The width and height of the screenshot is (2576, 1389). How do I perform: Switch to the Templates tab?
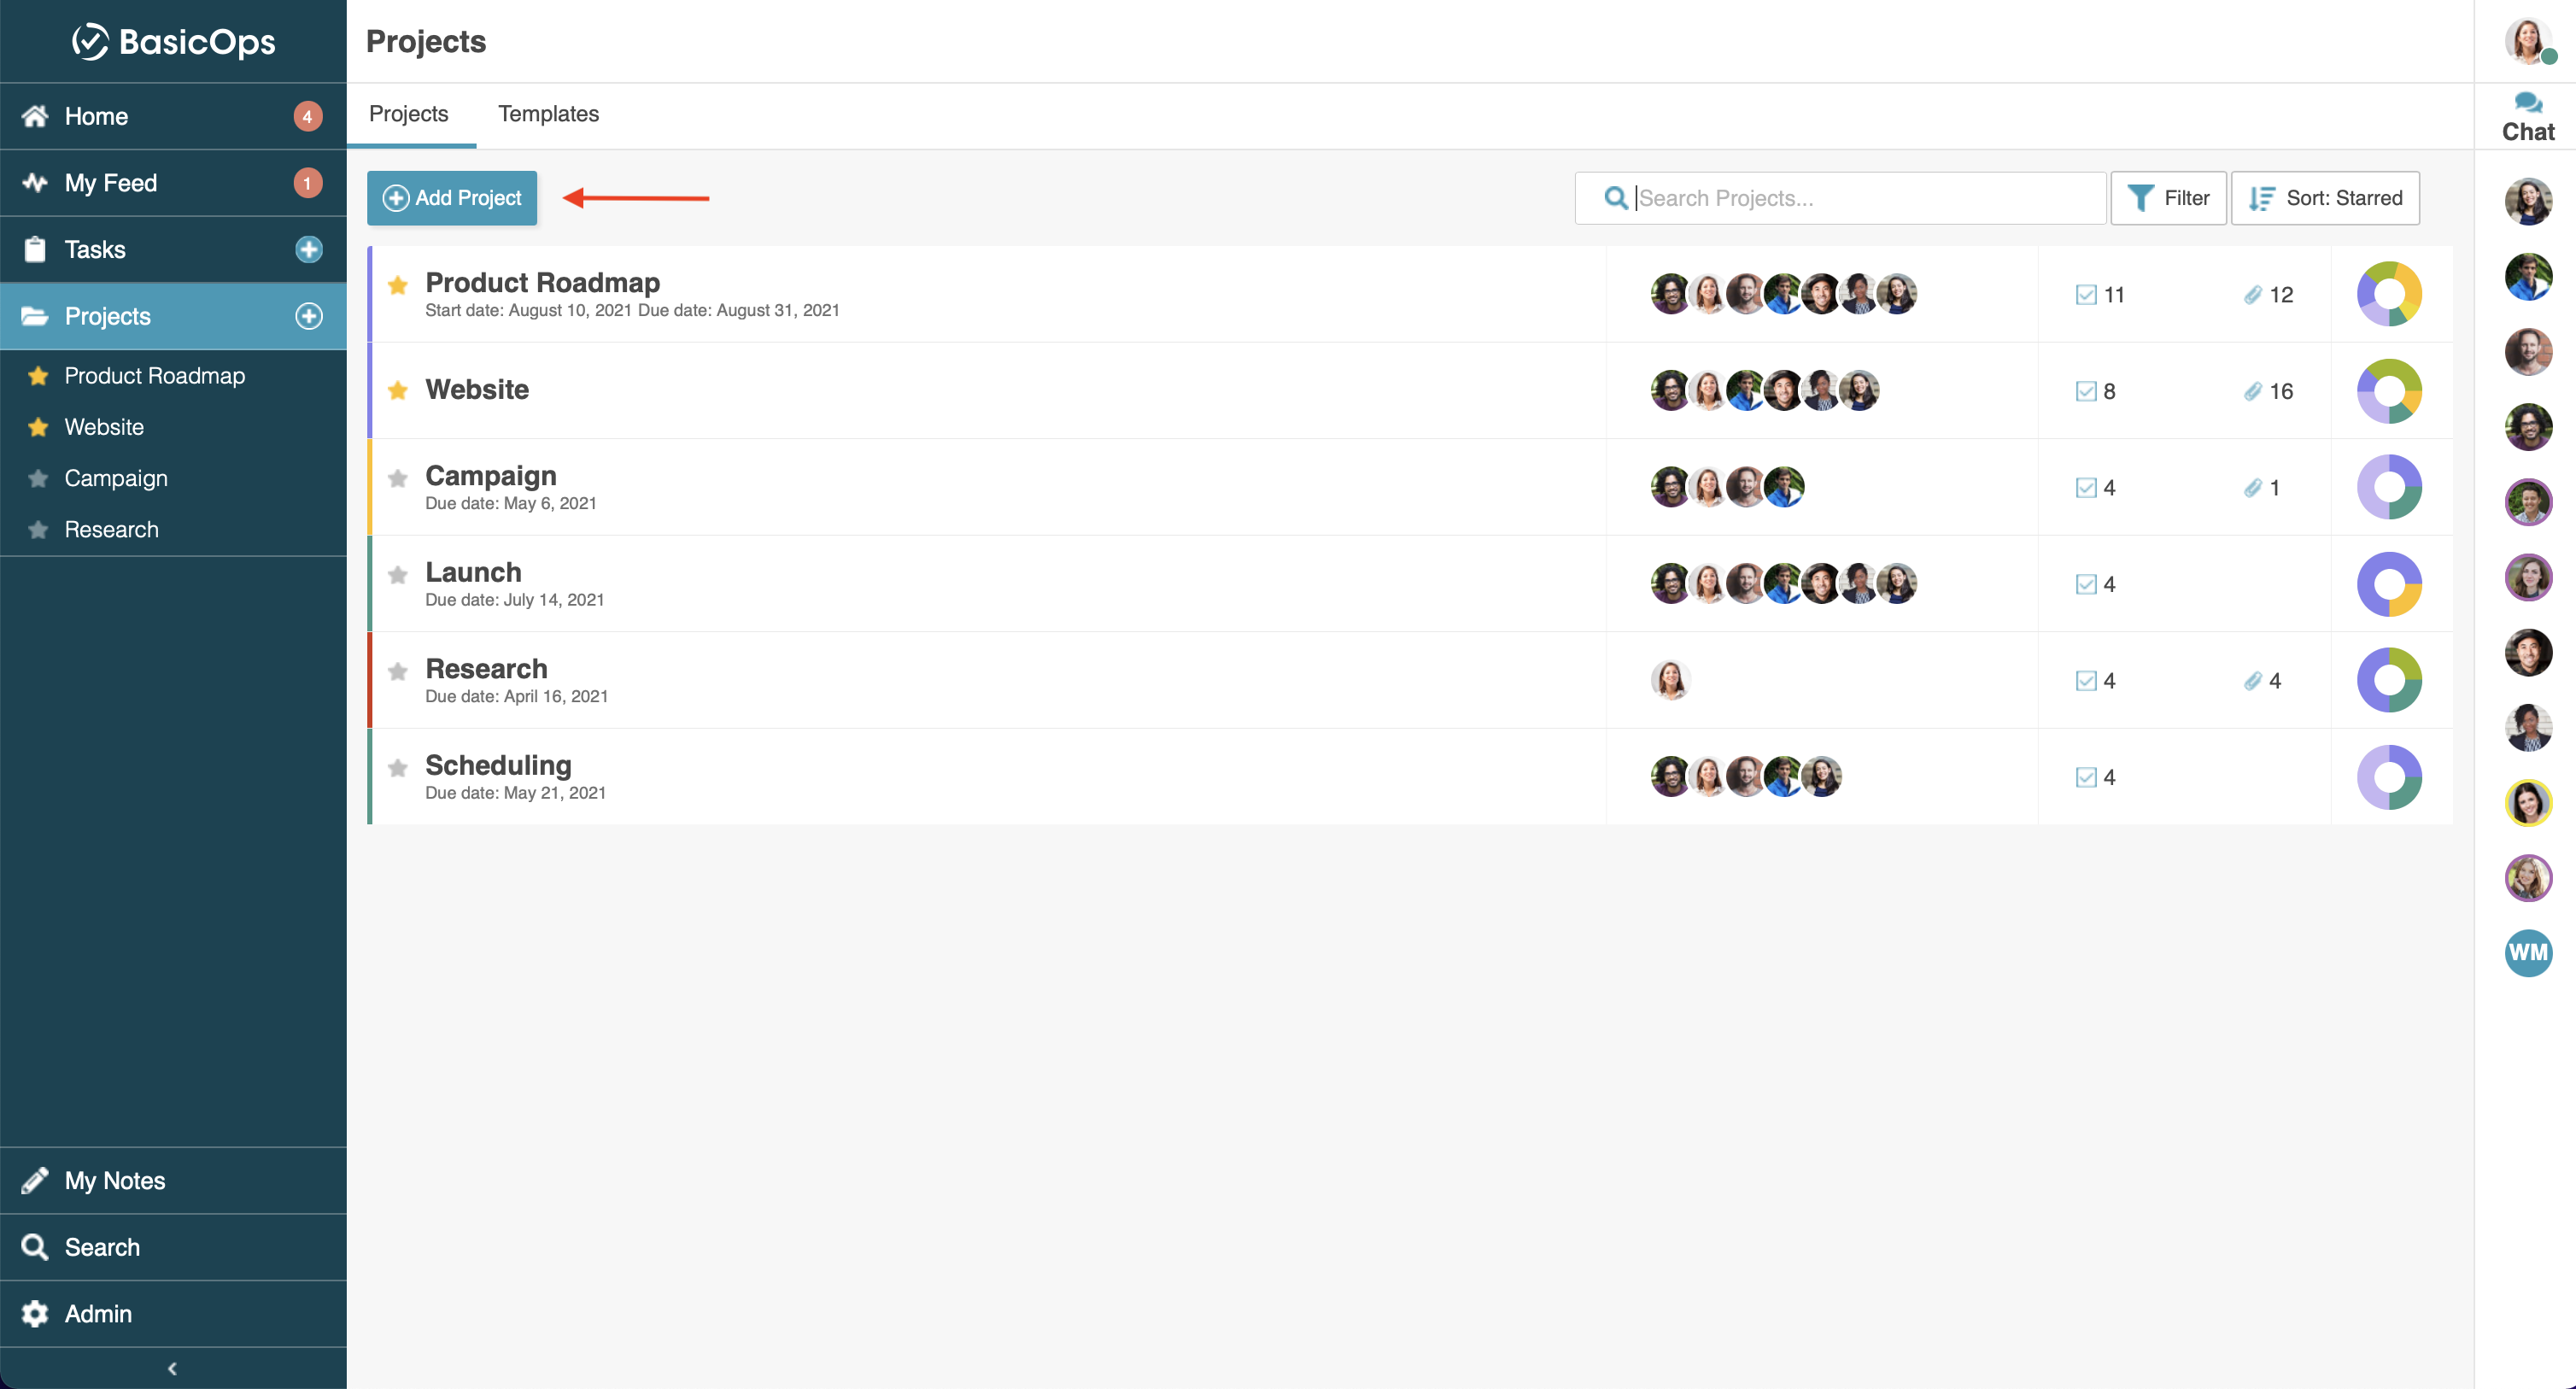point(548,114)
